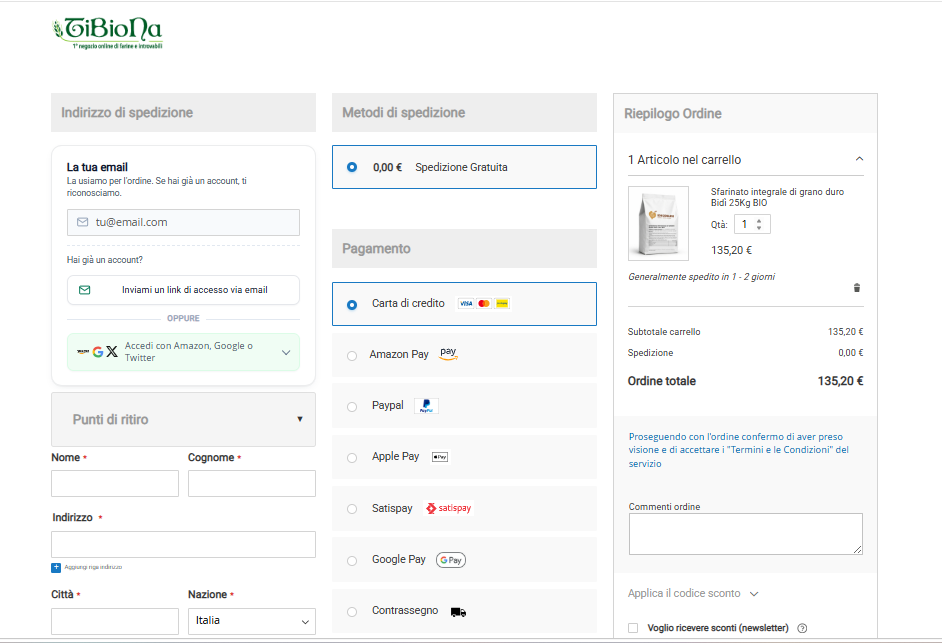Click the Visa card icon

click(x=466, y=303)
